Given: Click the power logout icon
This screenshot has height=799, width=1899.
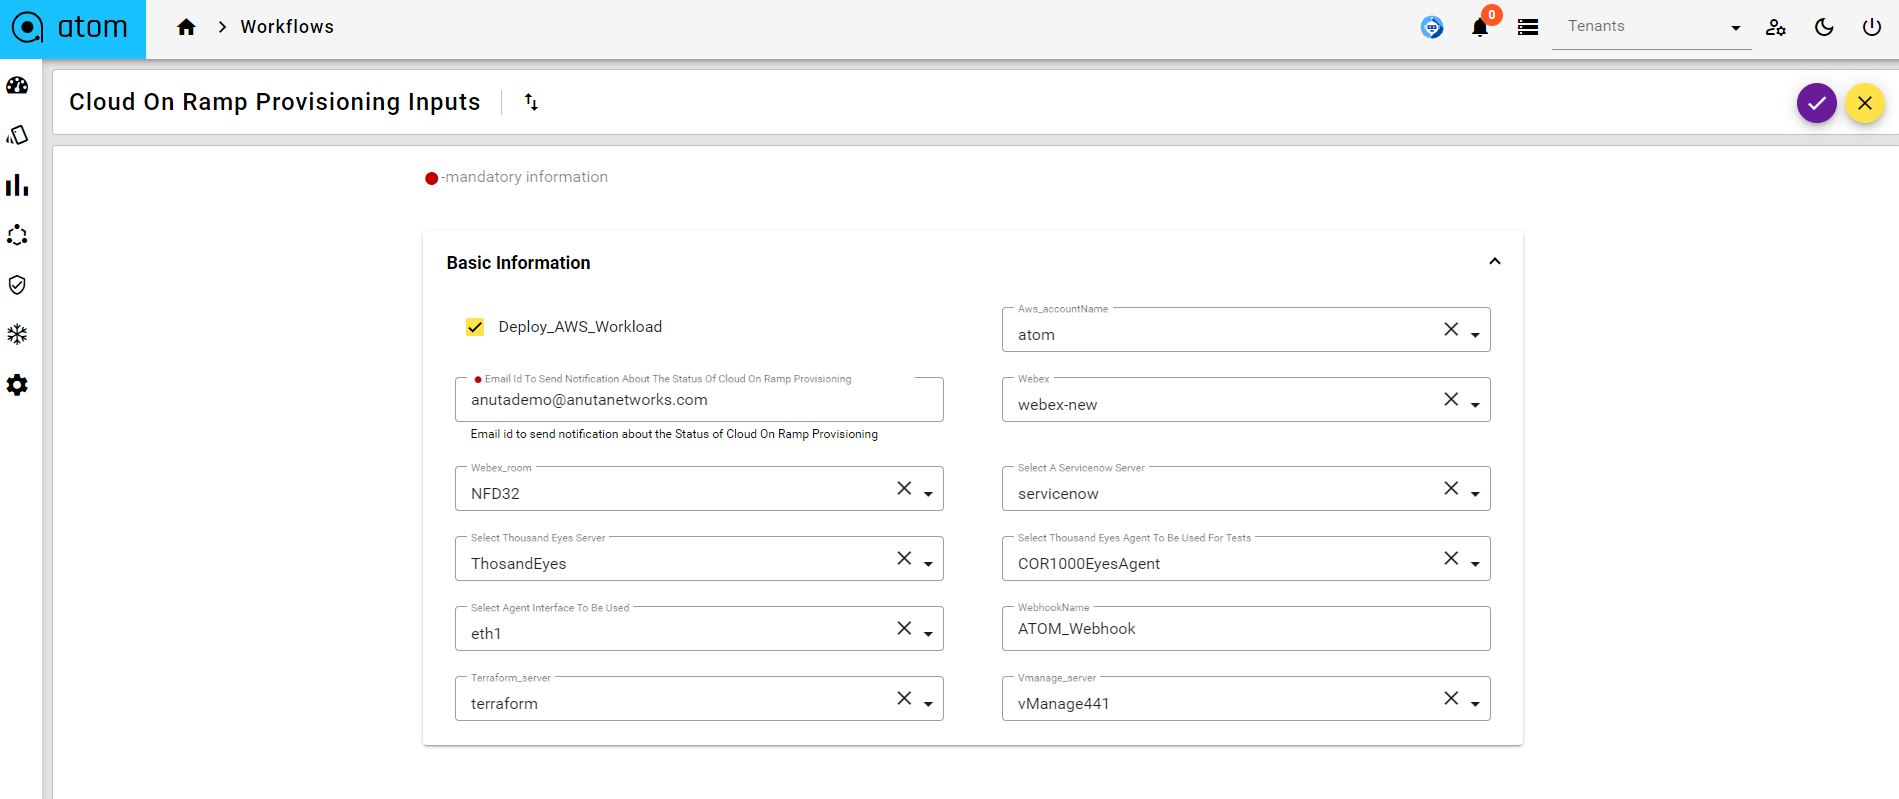Looking at the screenshot, I should point(1872,27).
